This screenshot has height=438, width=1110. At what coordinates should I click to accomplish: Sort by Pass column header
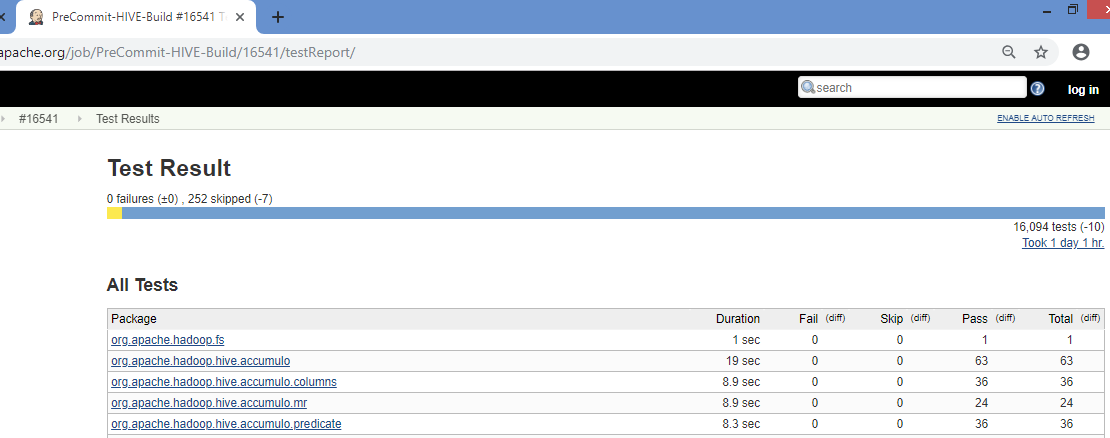[975, 318]
